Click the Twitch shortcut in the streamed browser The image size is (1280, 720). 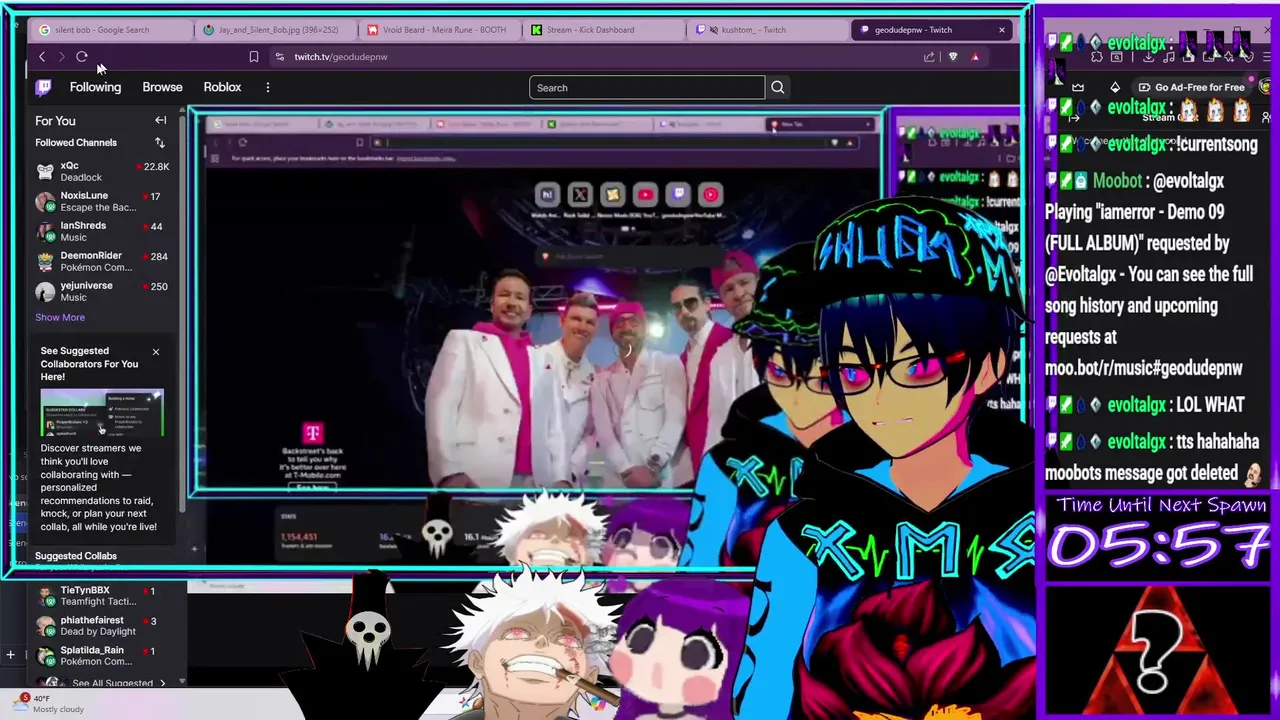(678, 194)
